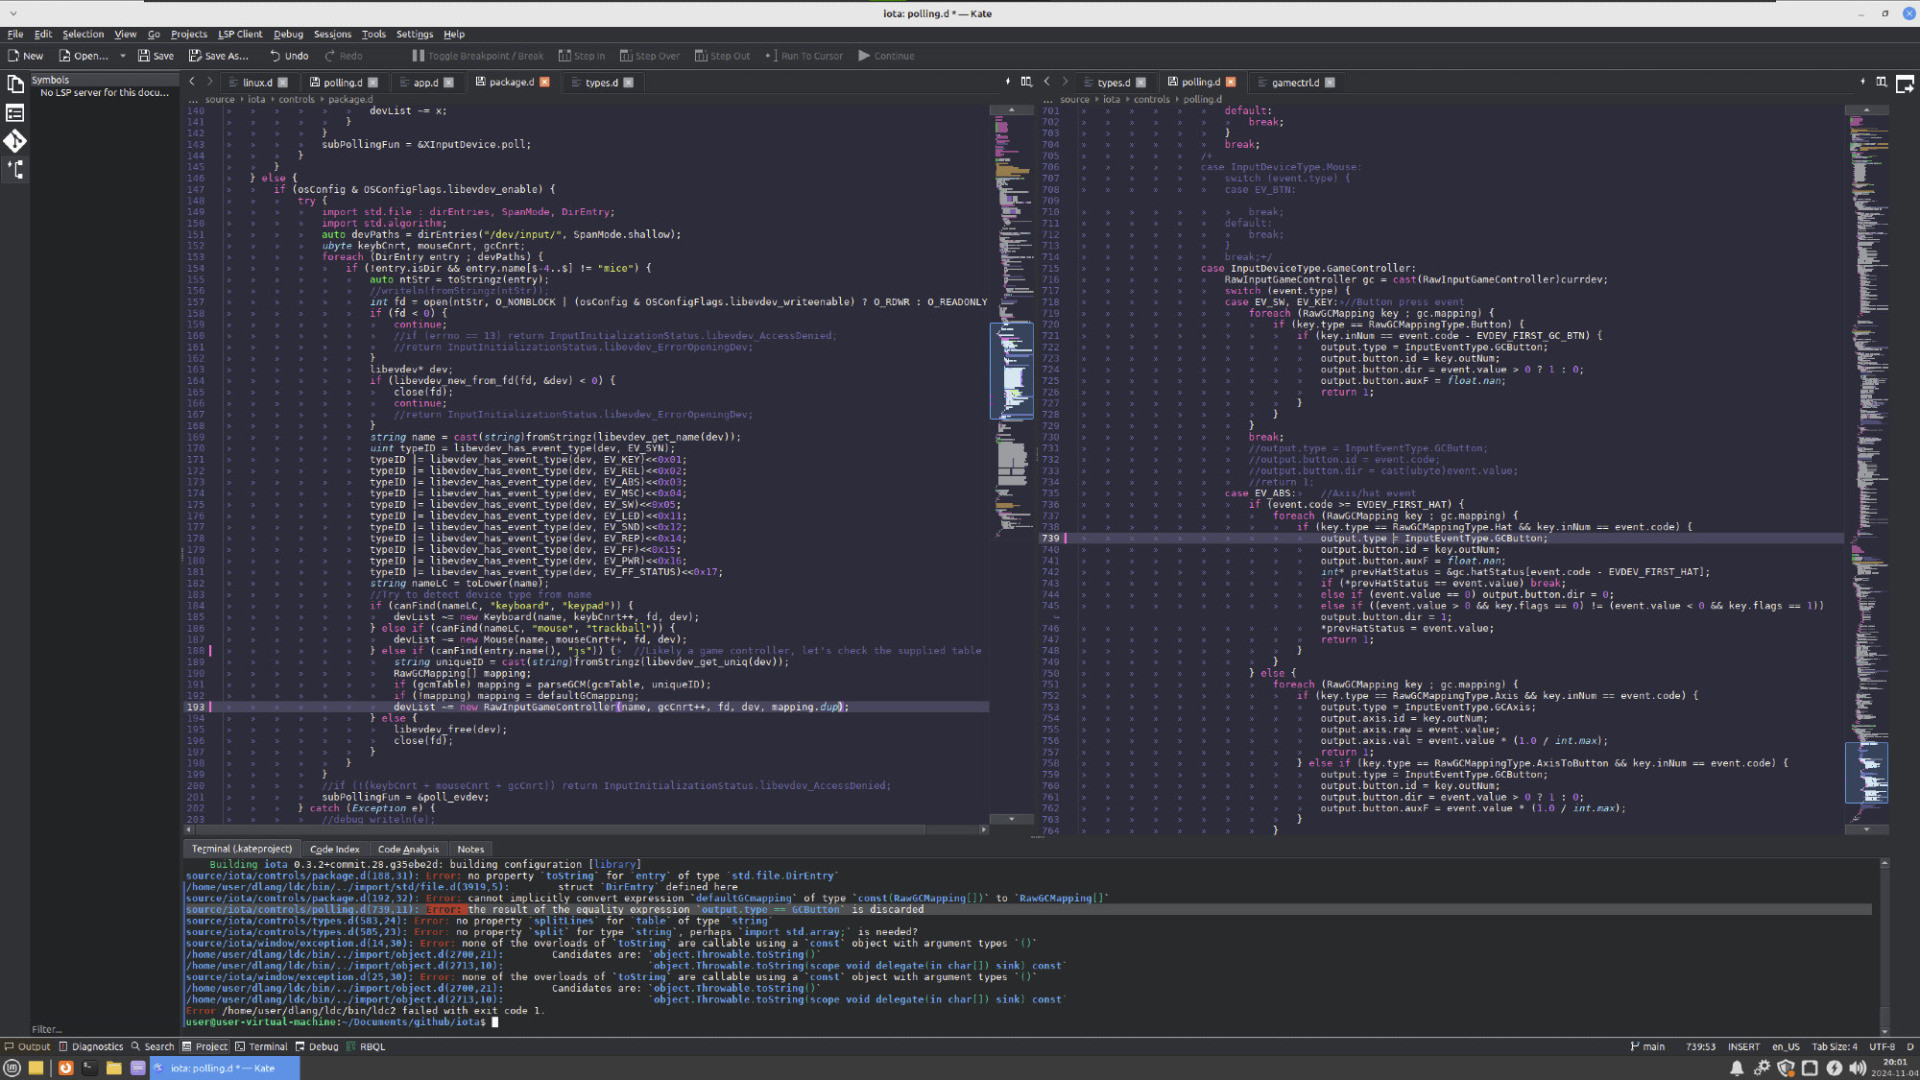Open the Tab Size: 4 selector
This screenshot has height=1080, width=1920.
tap(1834, 1047)
